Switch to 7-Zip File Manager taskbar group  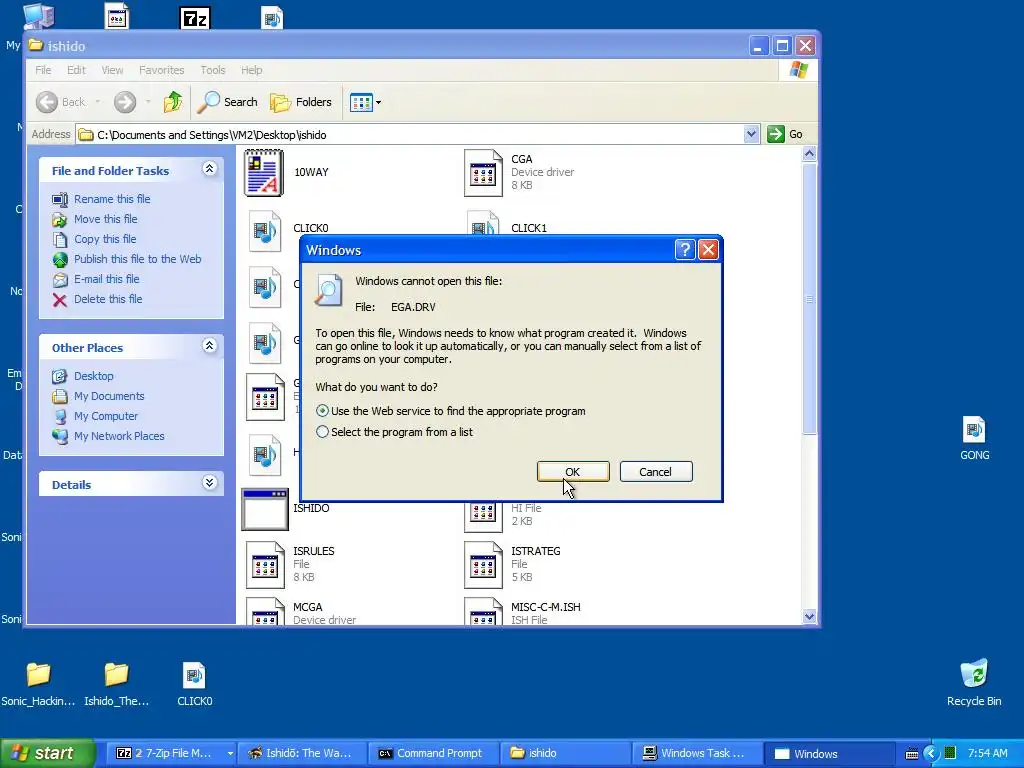click(170, 753)
